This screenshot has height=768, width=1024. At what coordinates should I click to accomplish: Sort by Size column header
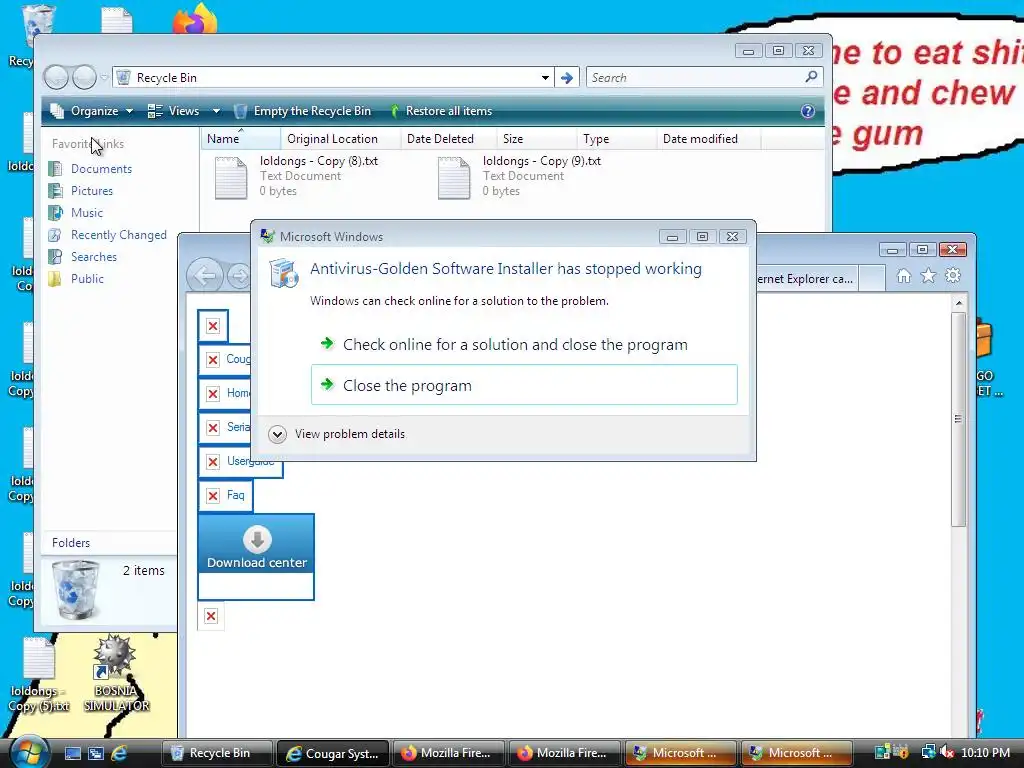click(x=536, y=138)
